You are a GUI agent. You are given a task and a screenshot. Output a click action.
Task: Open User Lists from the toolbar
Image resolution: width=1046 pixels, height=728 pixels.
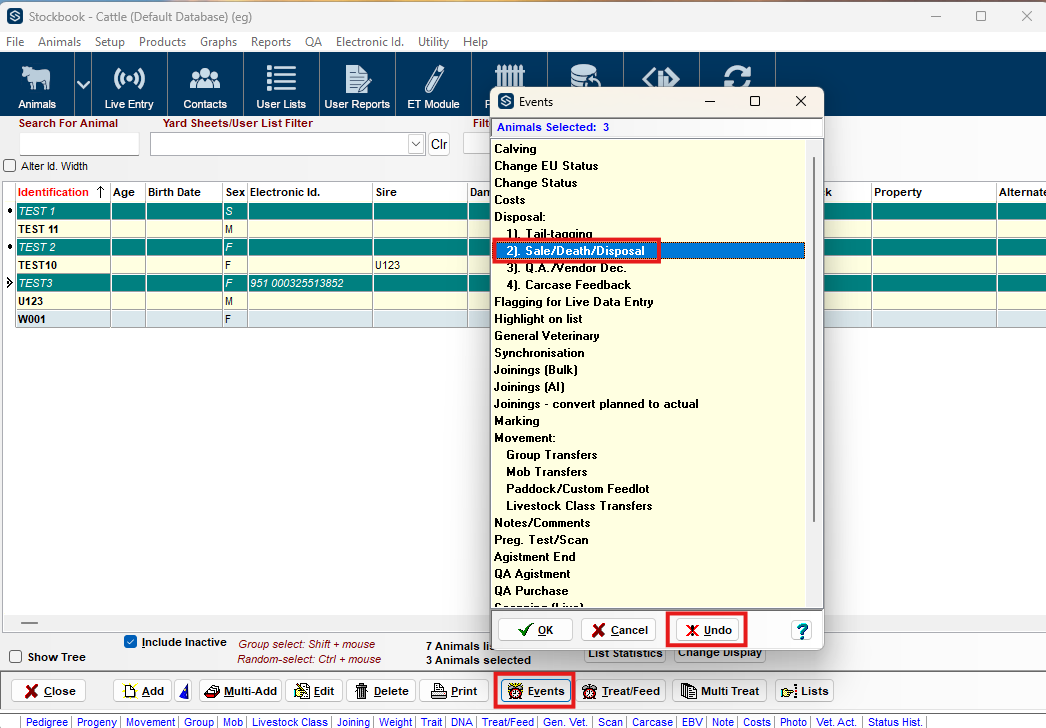(281, 86)
